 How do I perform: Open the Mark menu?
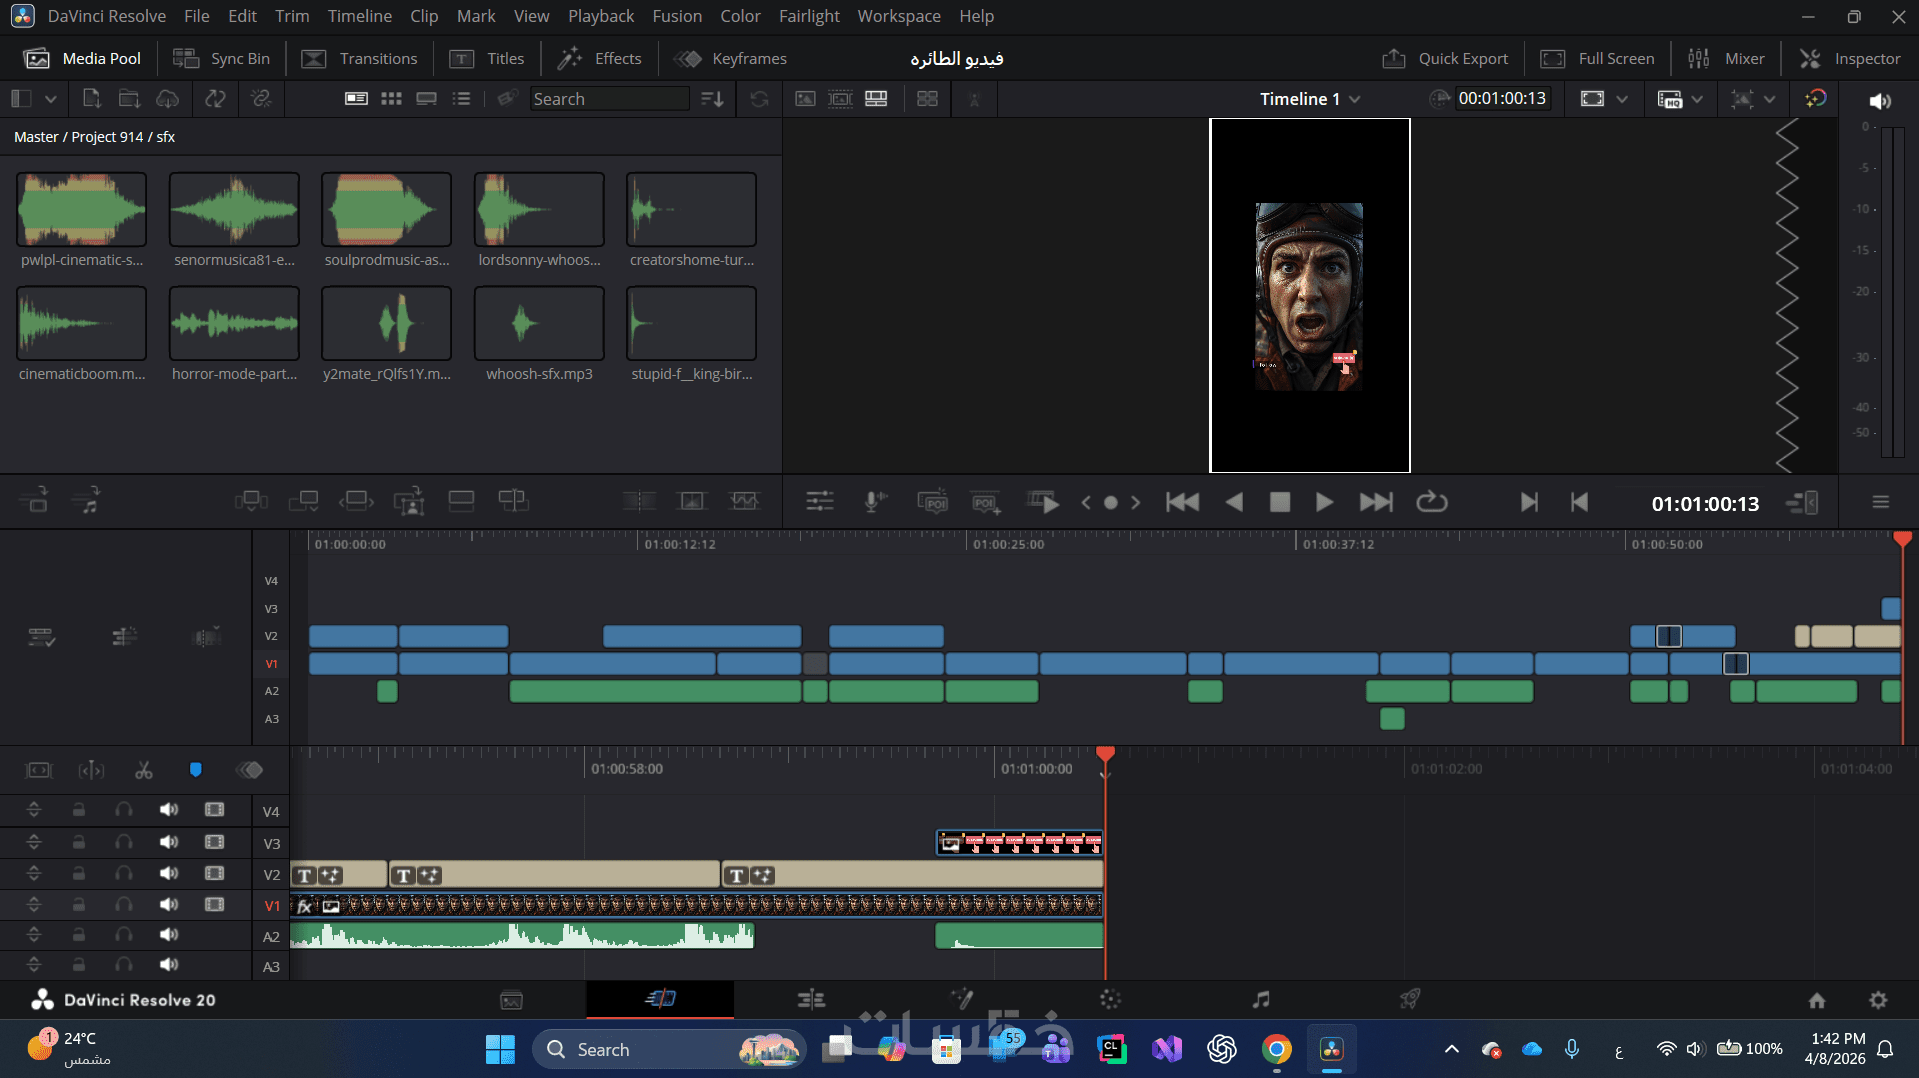(476, 16)
